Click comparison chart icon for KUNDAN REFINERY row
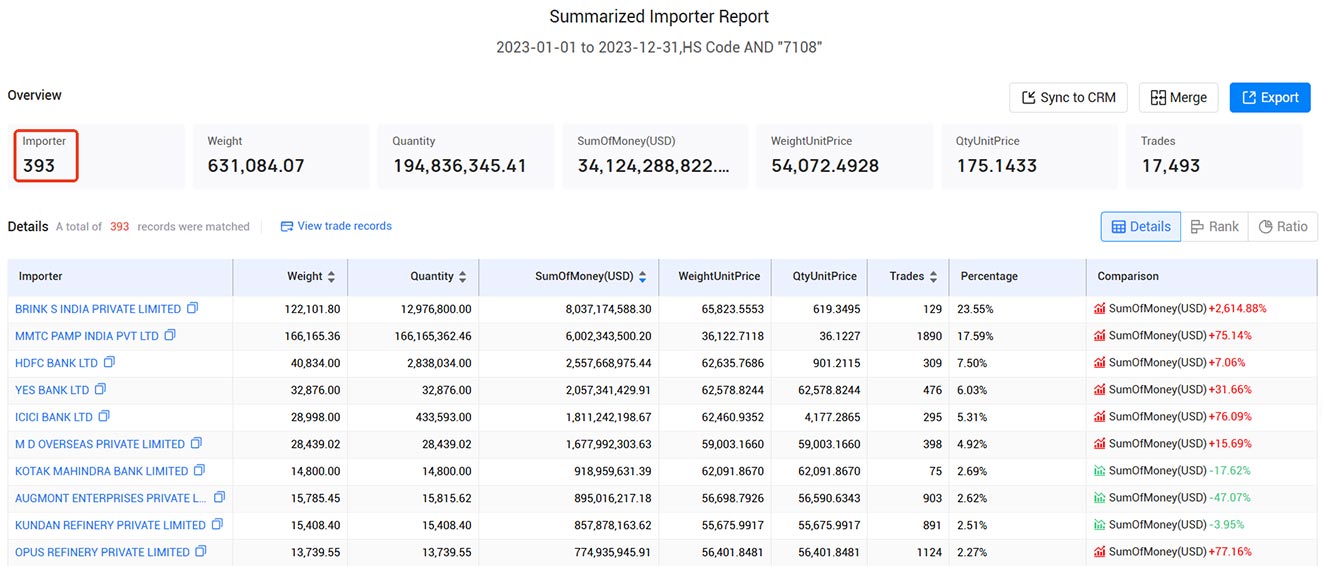The width and height of the screenshot is (1322, 566). click(1100, 525)
